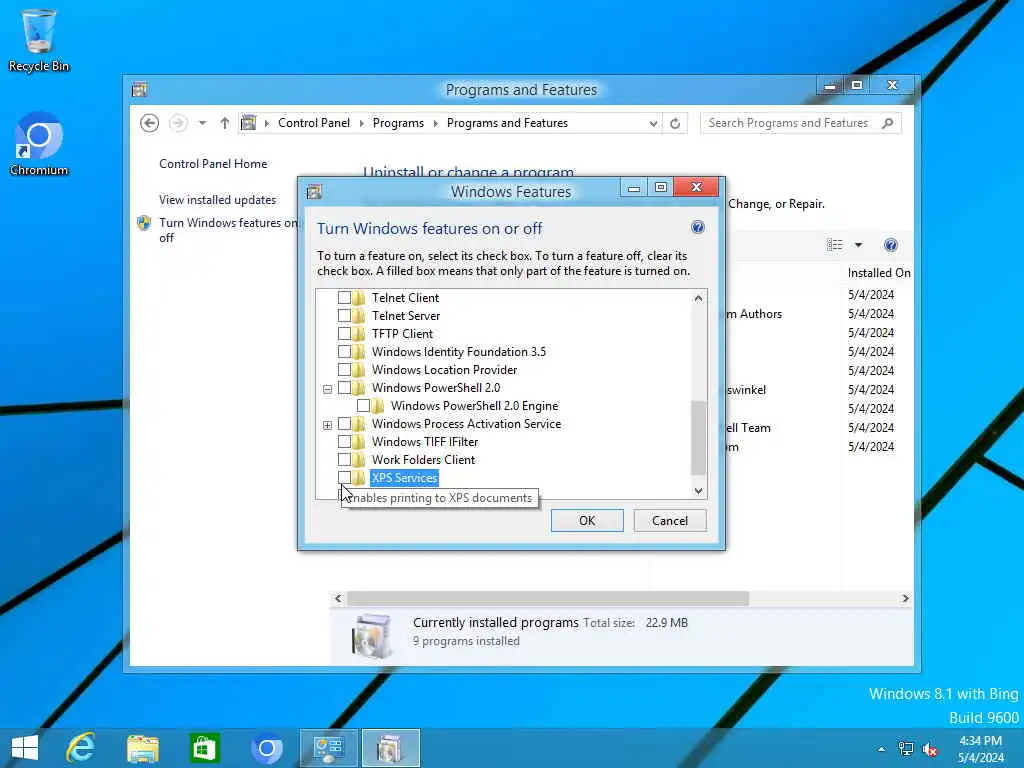Screen dimensions: 1024x768
Task: Open Chromium from the taskbar
Action: (266, 748)
